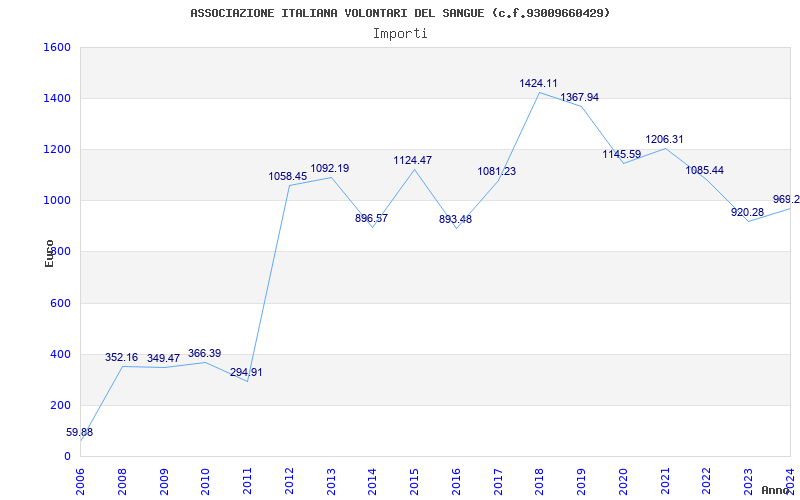Click the 2015 x-axis year label
Viewport: 800px width, 500px height.
coord(414,481)
